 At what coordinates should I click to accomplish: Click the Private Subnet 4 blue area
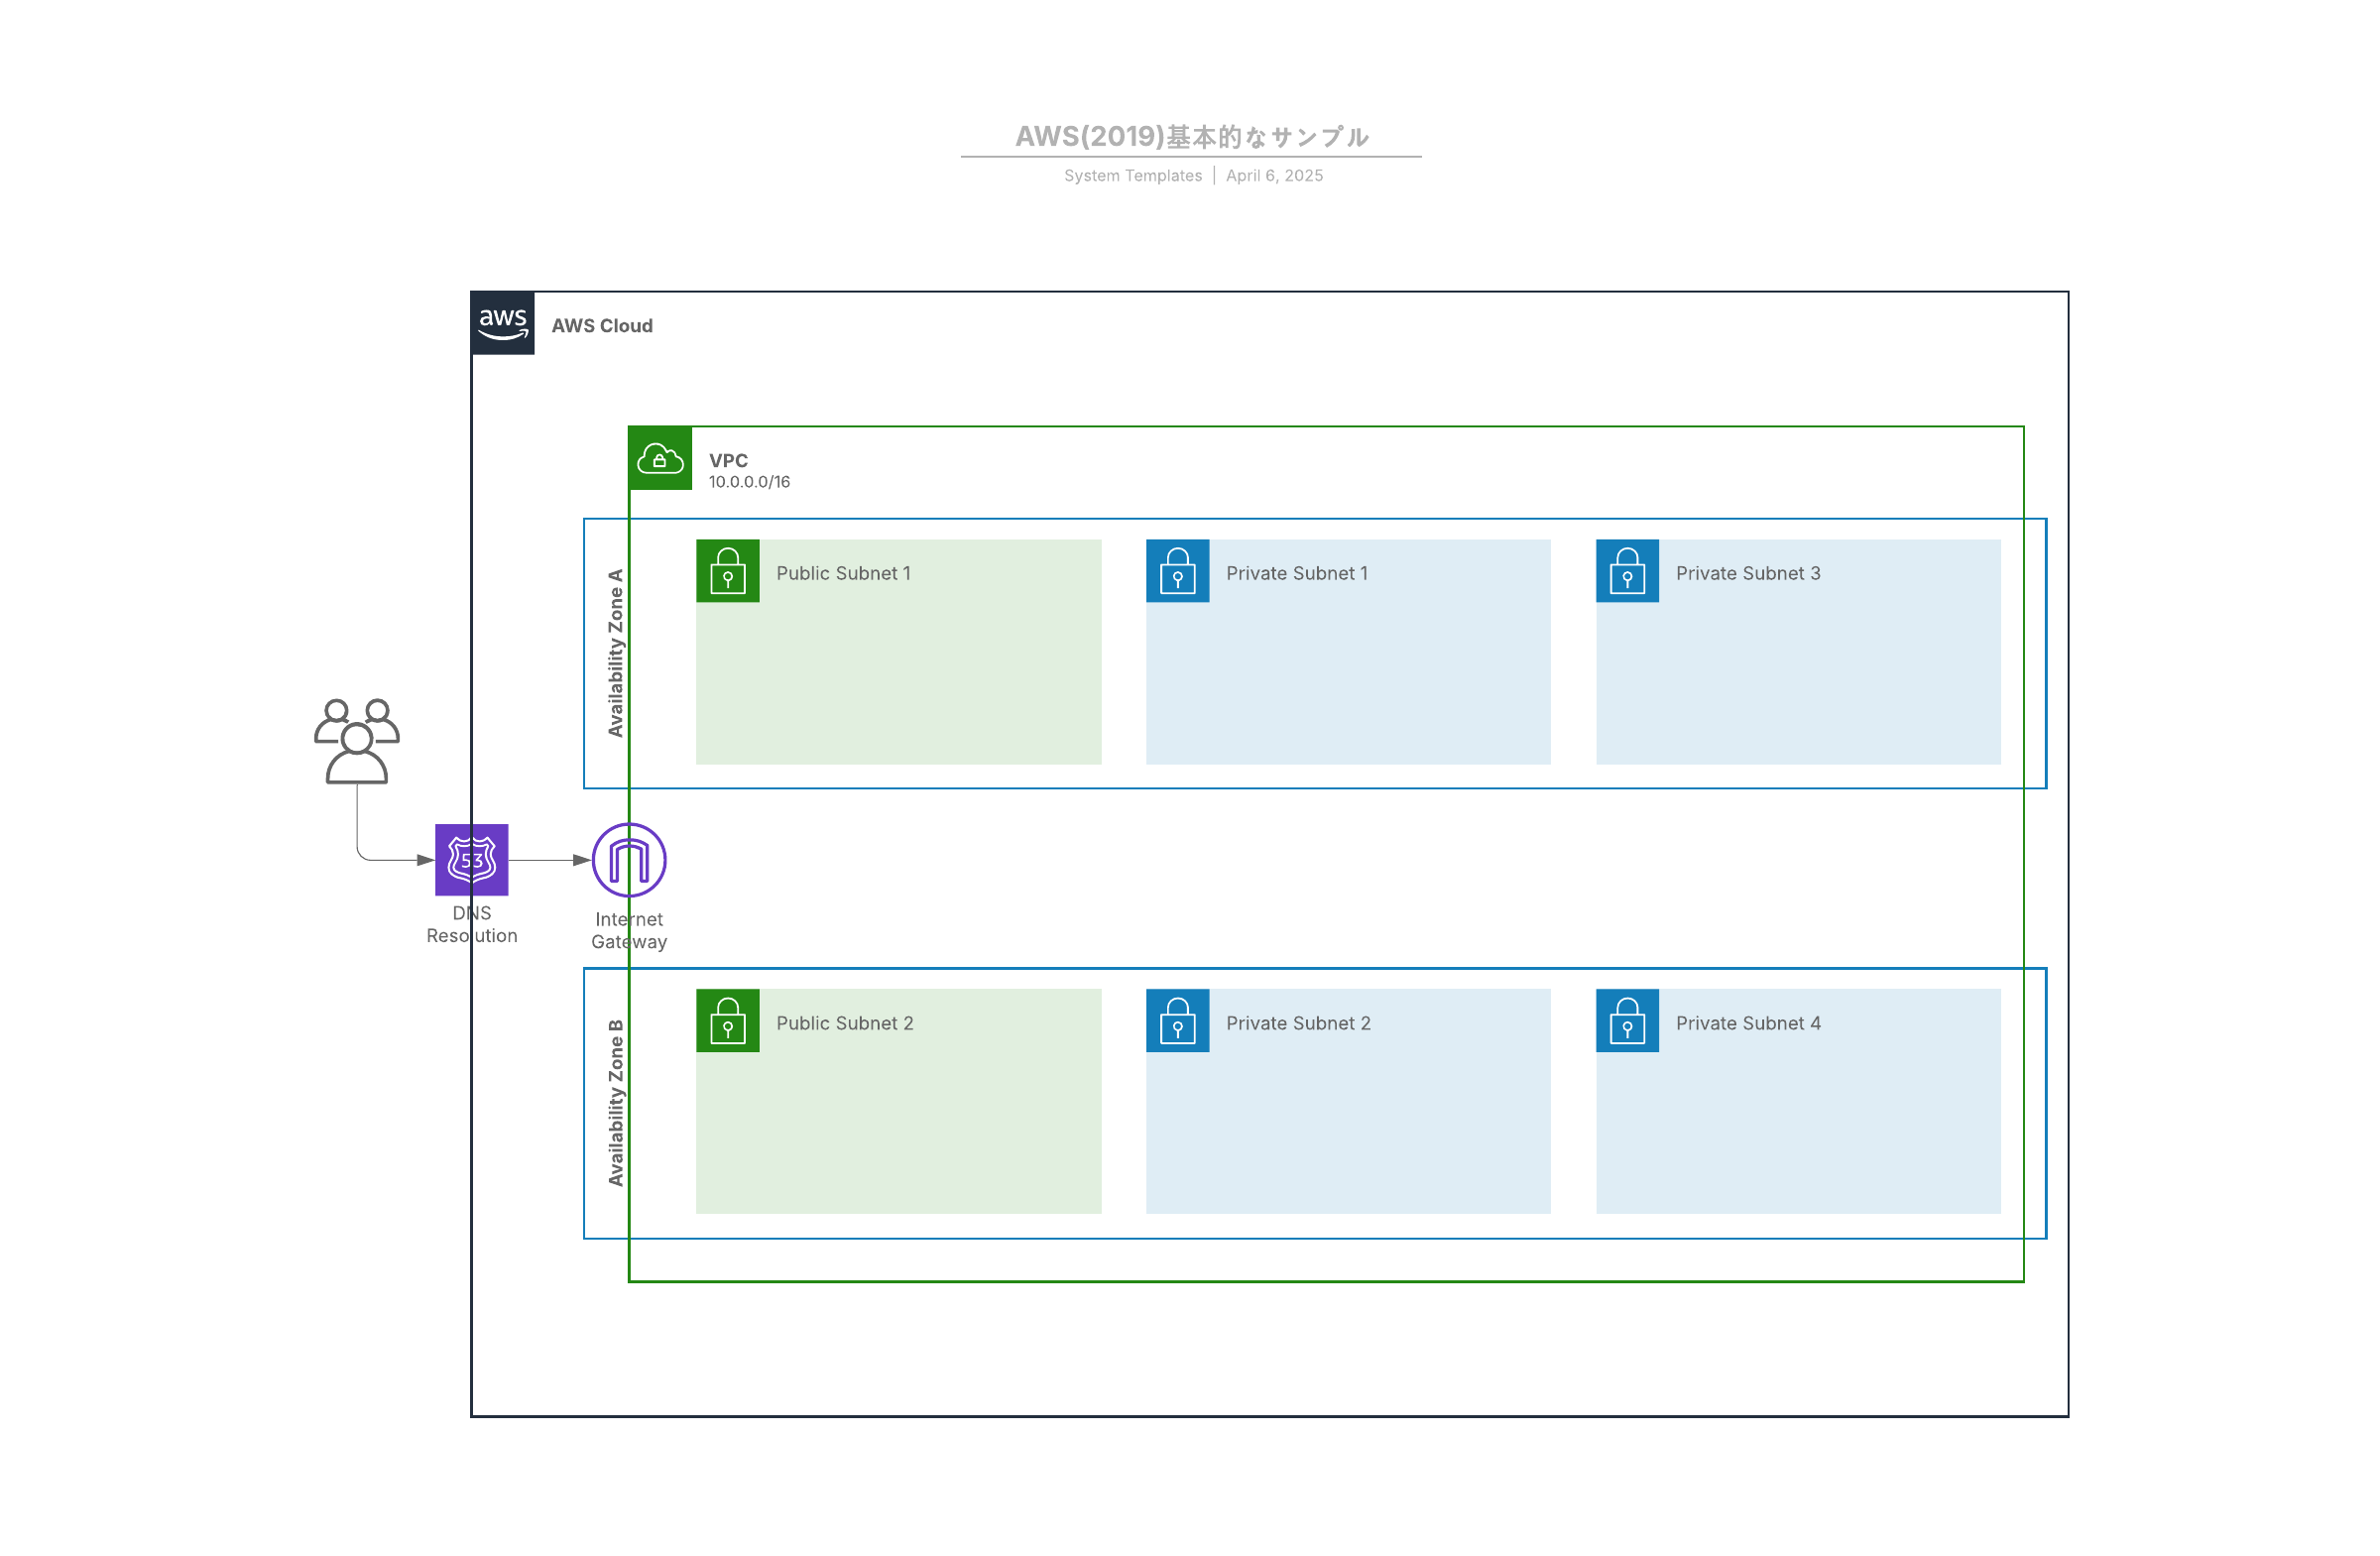pos(1798,1101)
